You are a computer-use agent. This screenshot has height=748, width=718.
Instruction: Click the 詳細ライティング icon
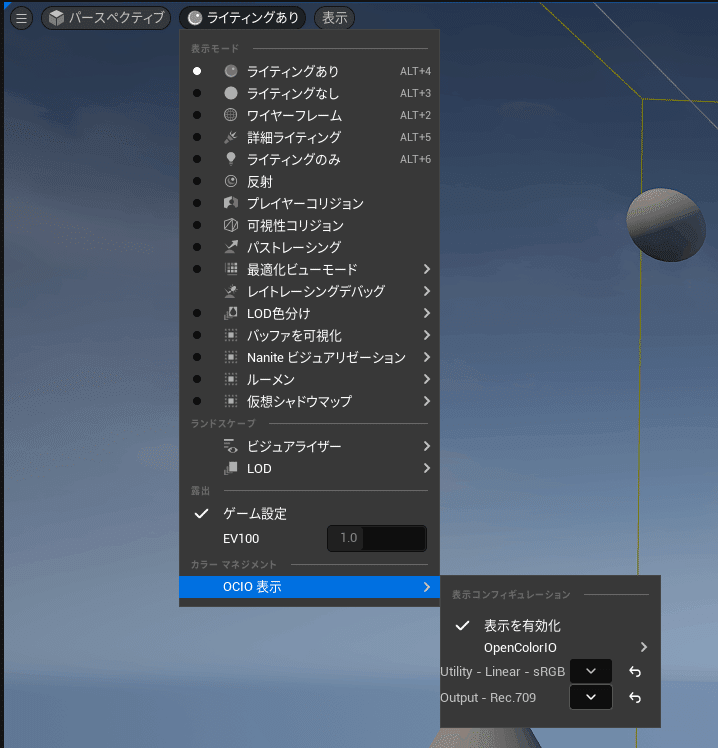pyautogui.click(x=231, y=137)
